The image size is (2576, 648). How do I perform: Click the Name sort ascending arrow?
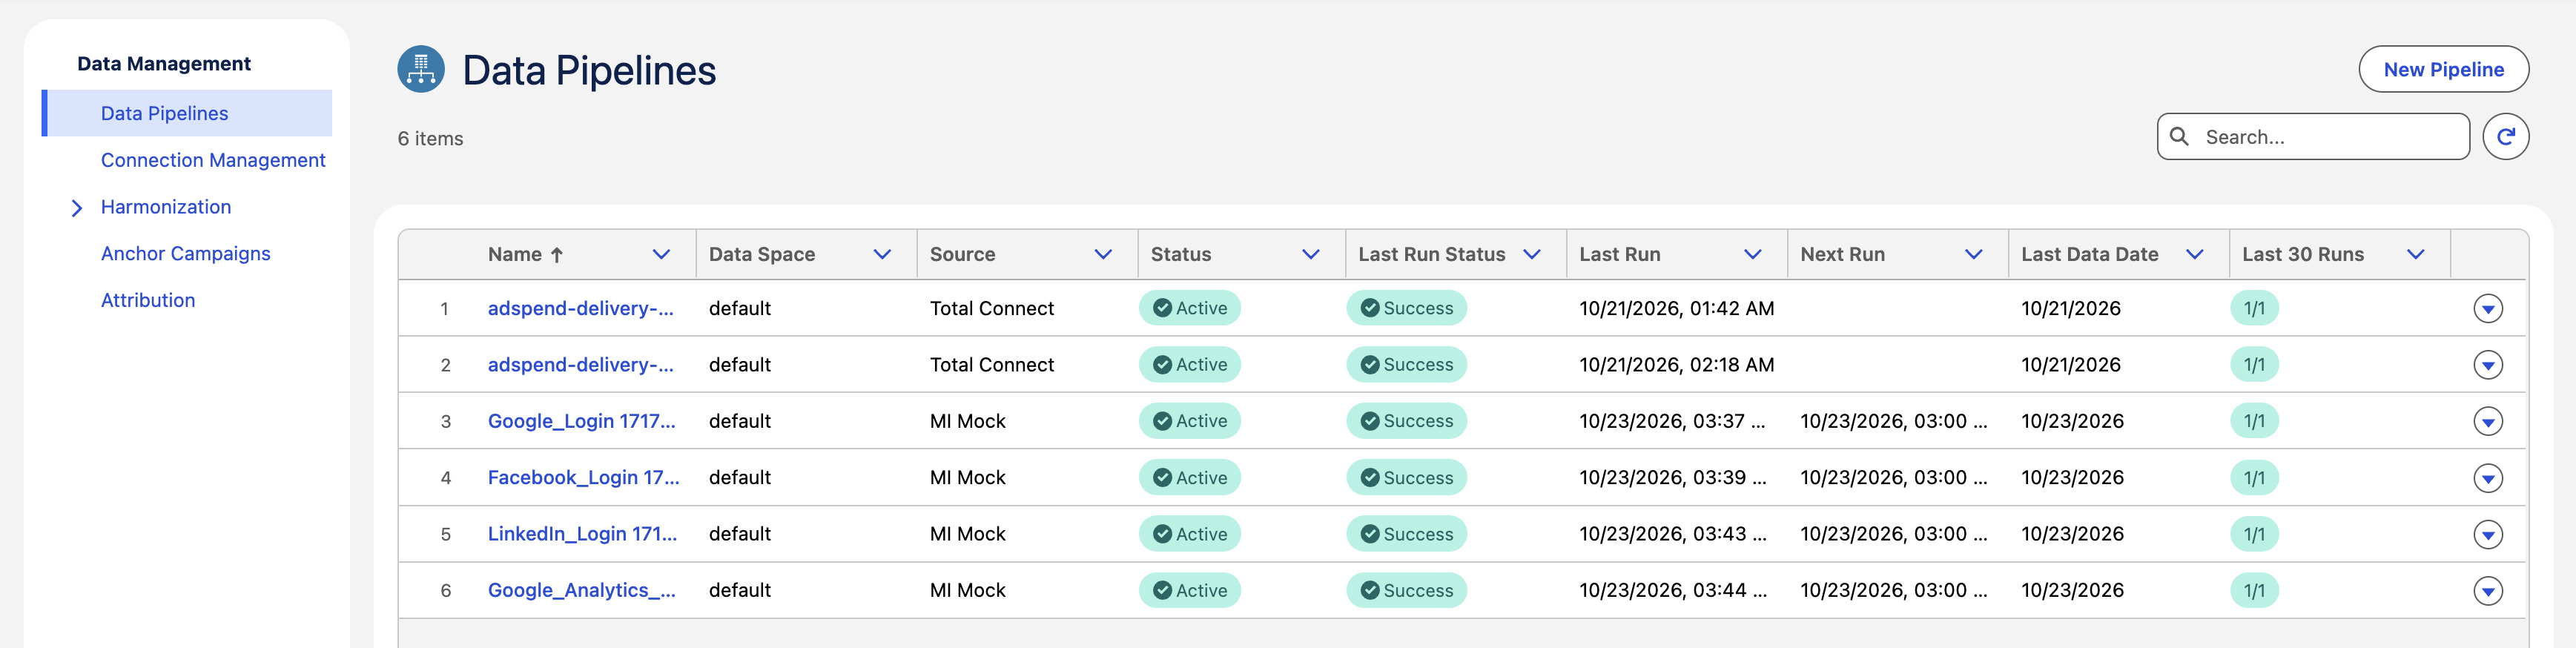pyautogui.click(x=557, y=255)
